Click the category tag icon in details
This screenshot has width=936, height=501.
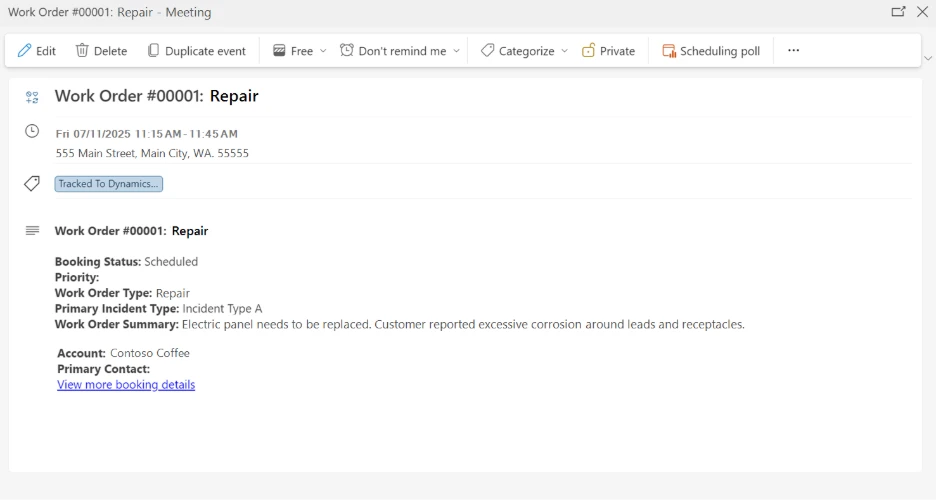point(32,184)
